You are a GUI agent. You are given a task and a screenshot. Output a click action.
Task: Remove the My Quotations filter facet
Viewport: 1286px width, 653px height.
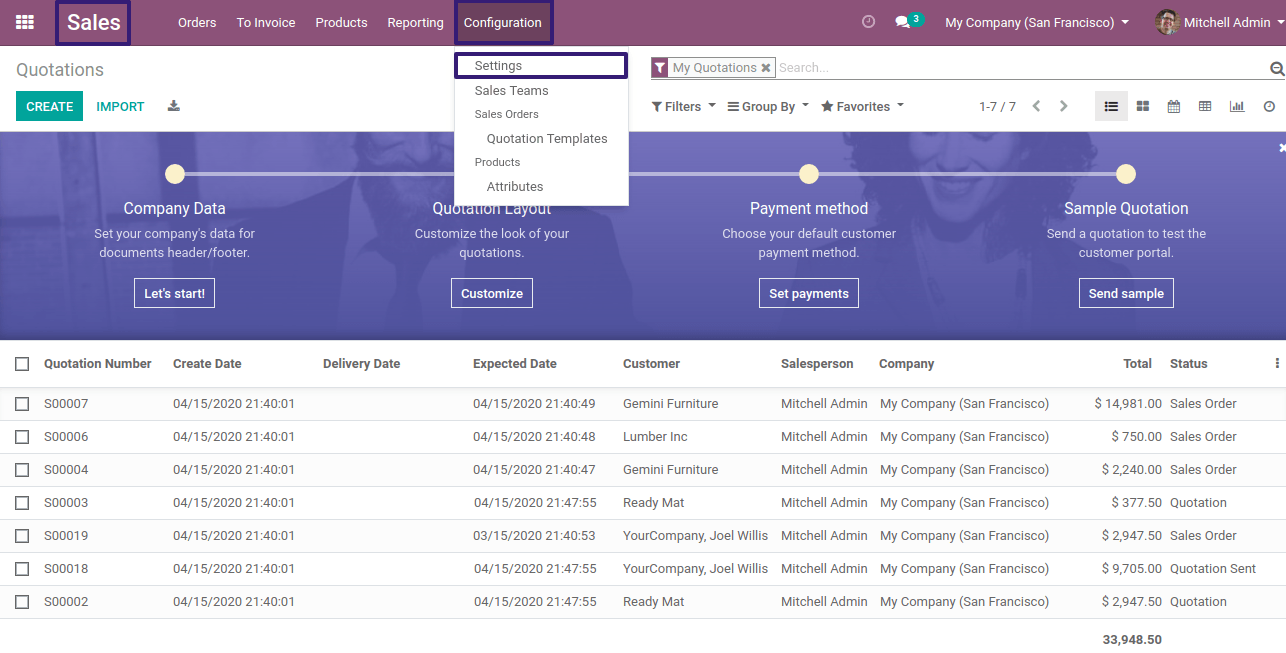pyautogui.click(x=766, y=68)
